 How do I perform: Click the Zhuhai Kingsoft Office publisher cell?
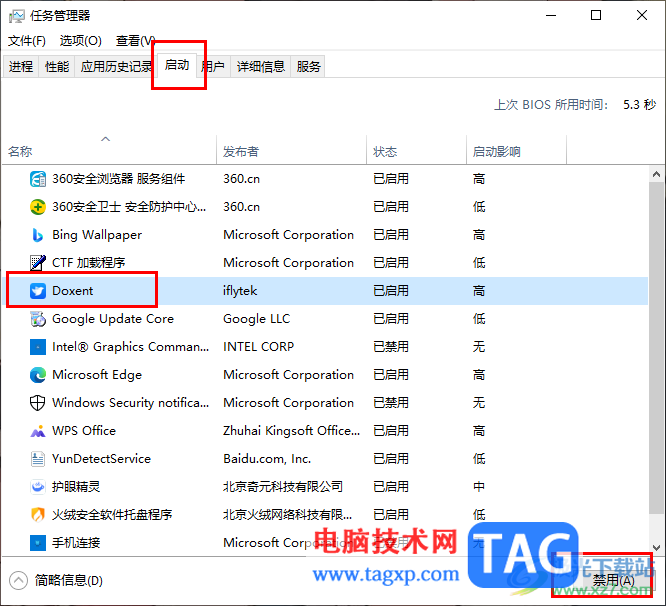coord(291,431)
